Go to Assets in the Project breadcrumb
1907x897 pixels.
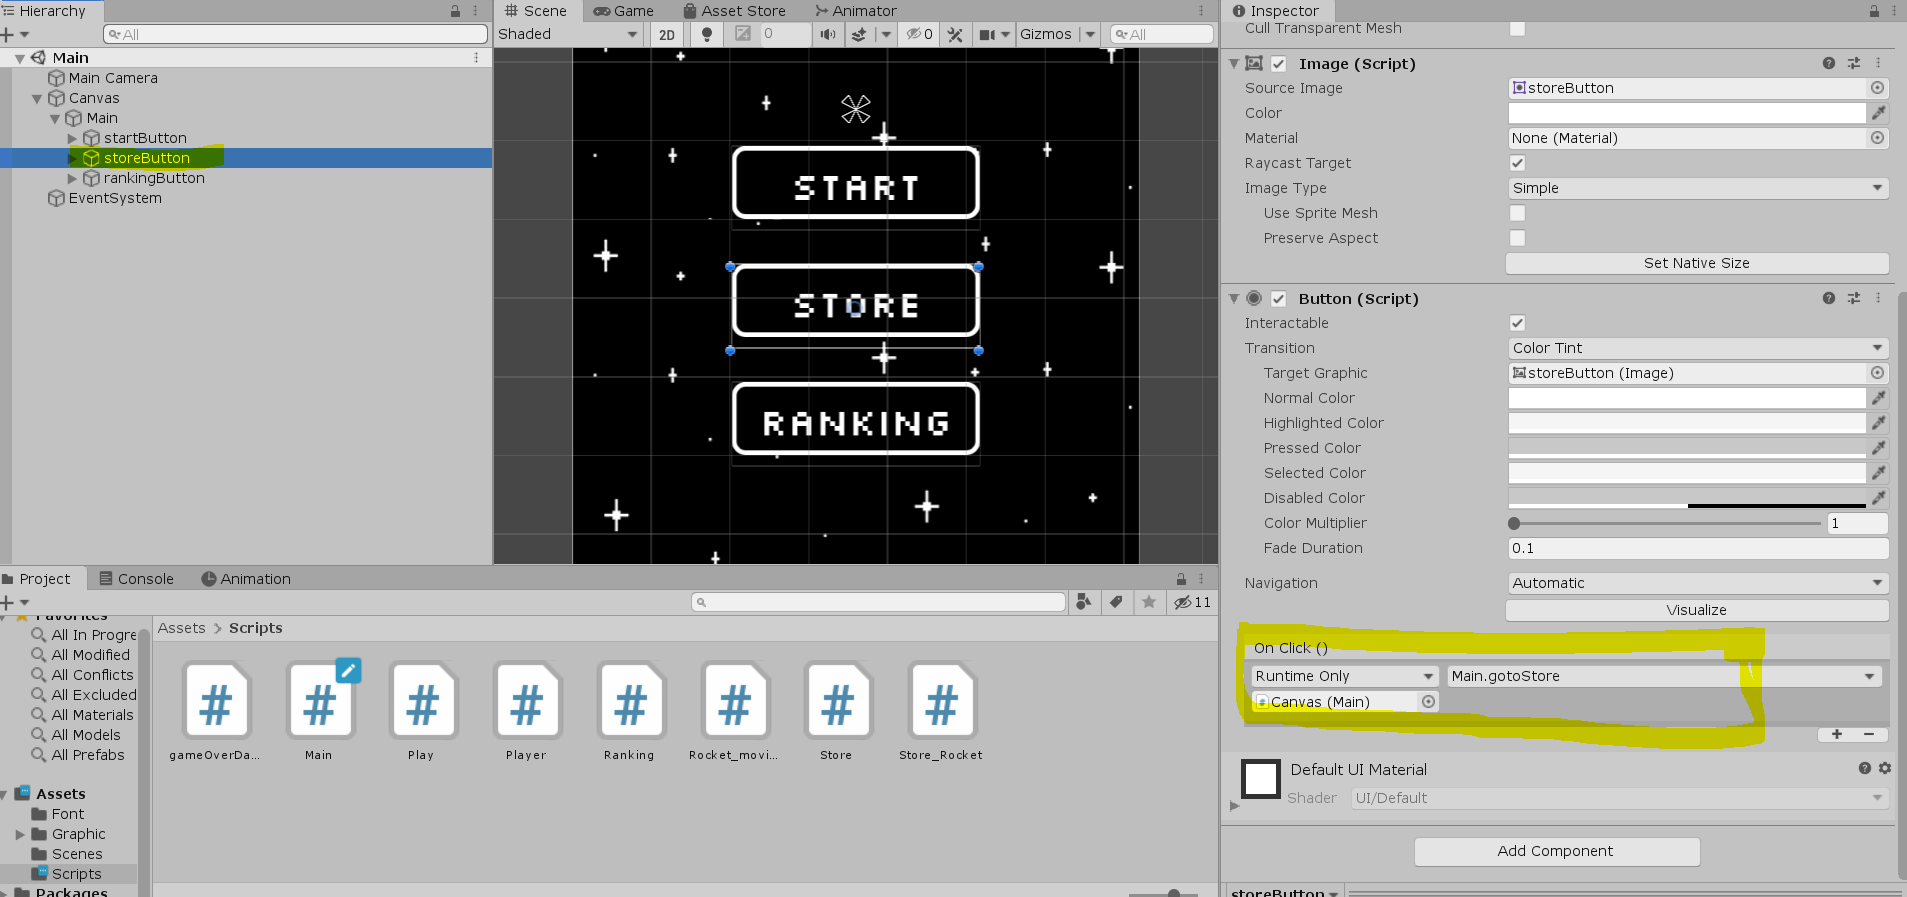181,628
